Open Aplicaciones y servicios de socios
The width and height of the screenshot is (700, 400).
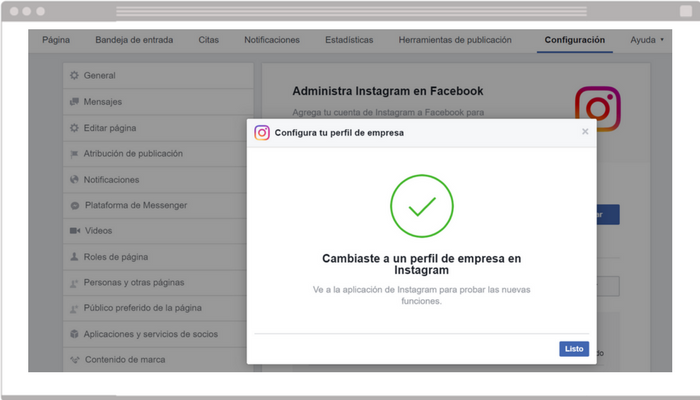pos(155,334)
